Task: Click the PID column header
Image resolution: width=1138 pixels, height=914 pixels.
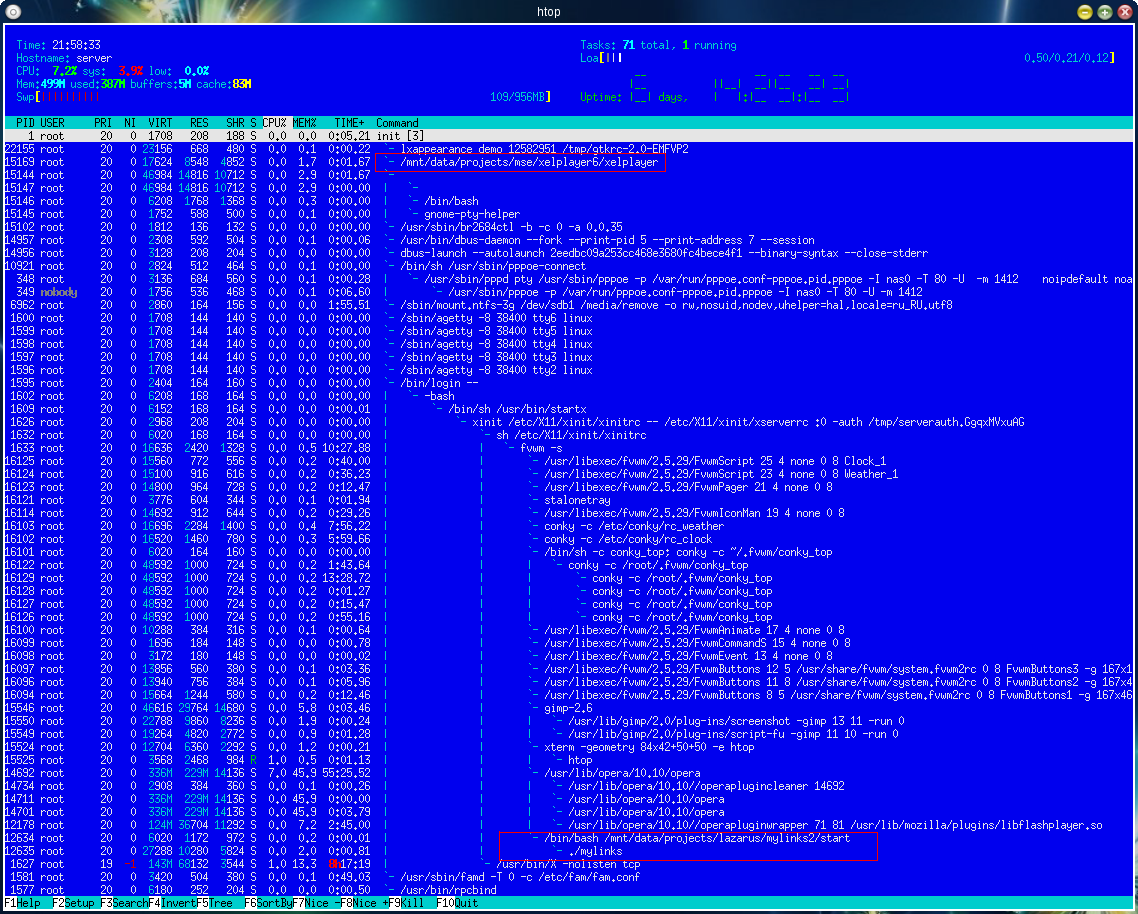Action: pyautogui.click(x=25, y=122)
